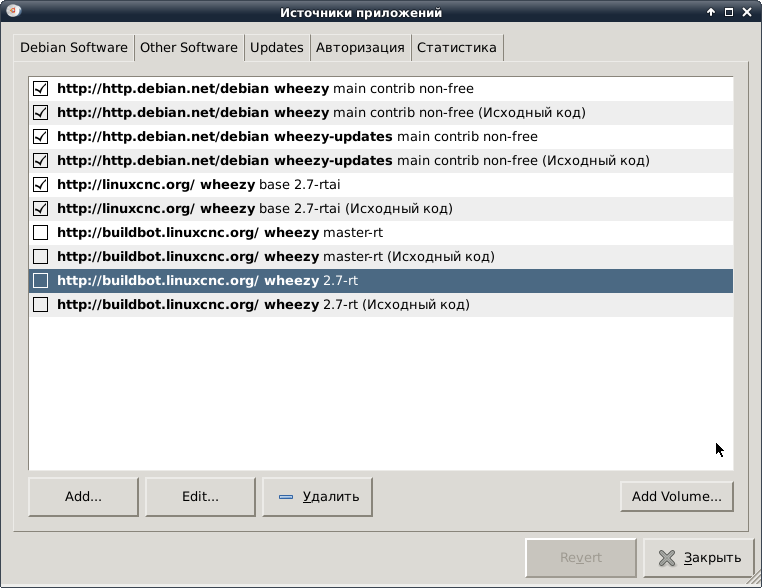Uncheck debian wheezy main contrib non-free source
Viewport: 762px width, 588px height.
(x=40, y=88)
